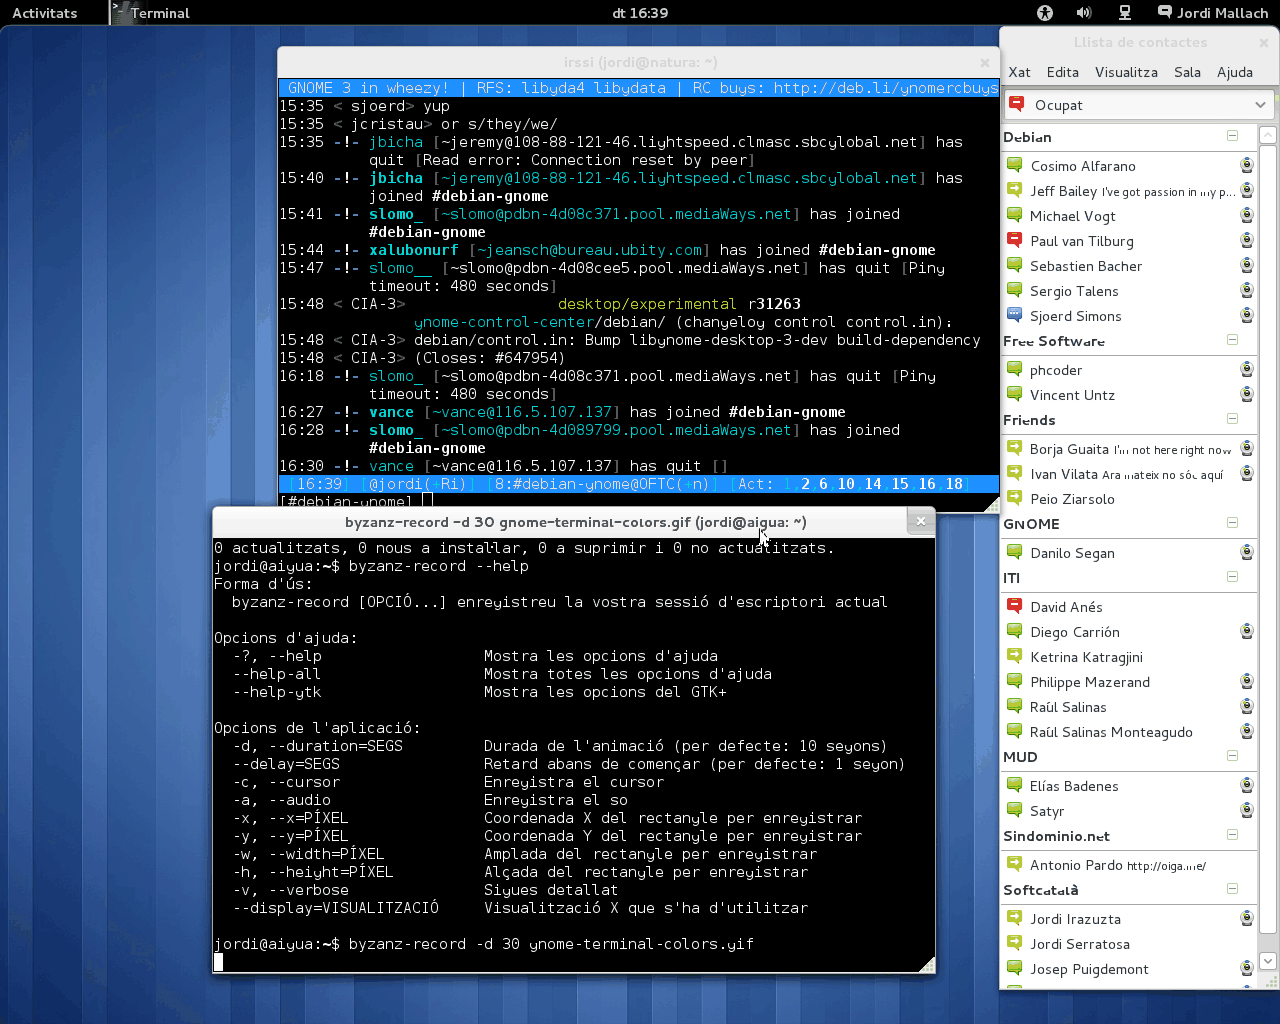
Task: Click Jordi Irazuzta's webcam icon
Action: coord(1247,918)
